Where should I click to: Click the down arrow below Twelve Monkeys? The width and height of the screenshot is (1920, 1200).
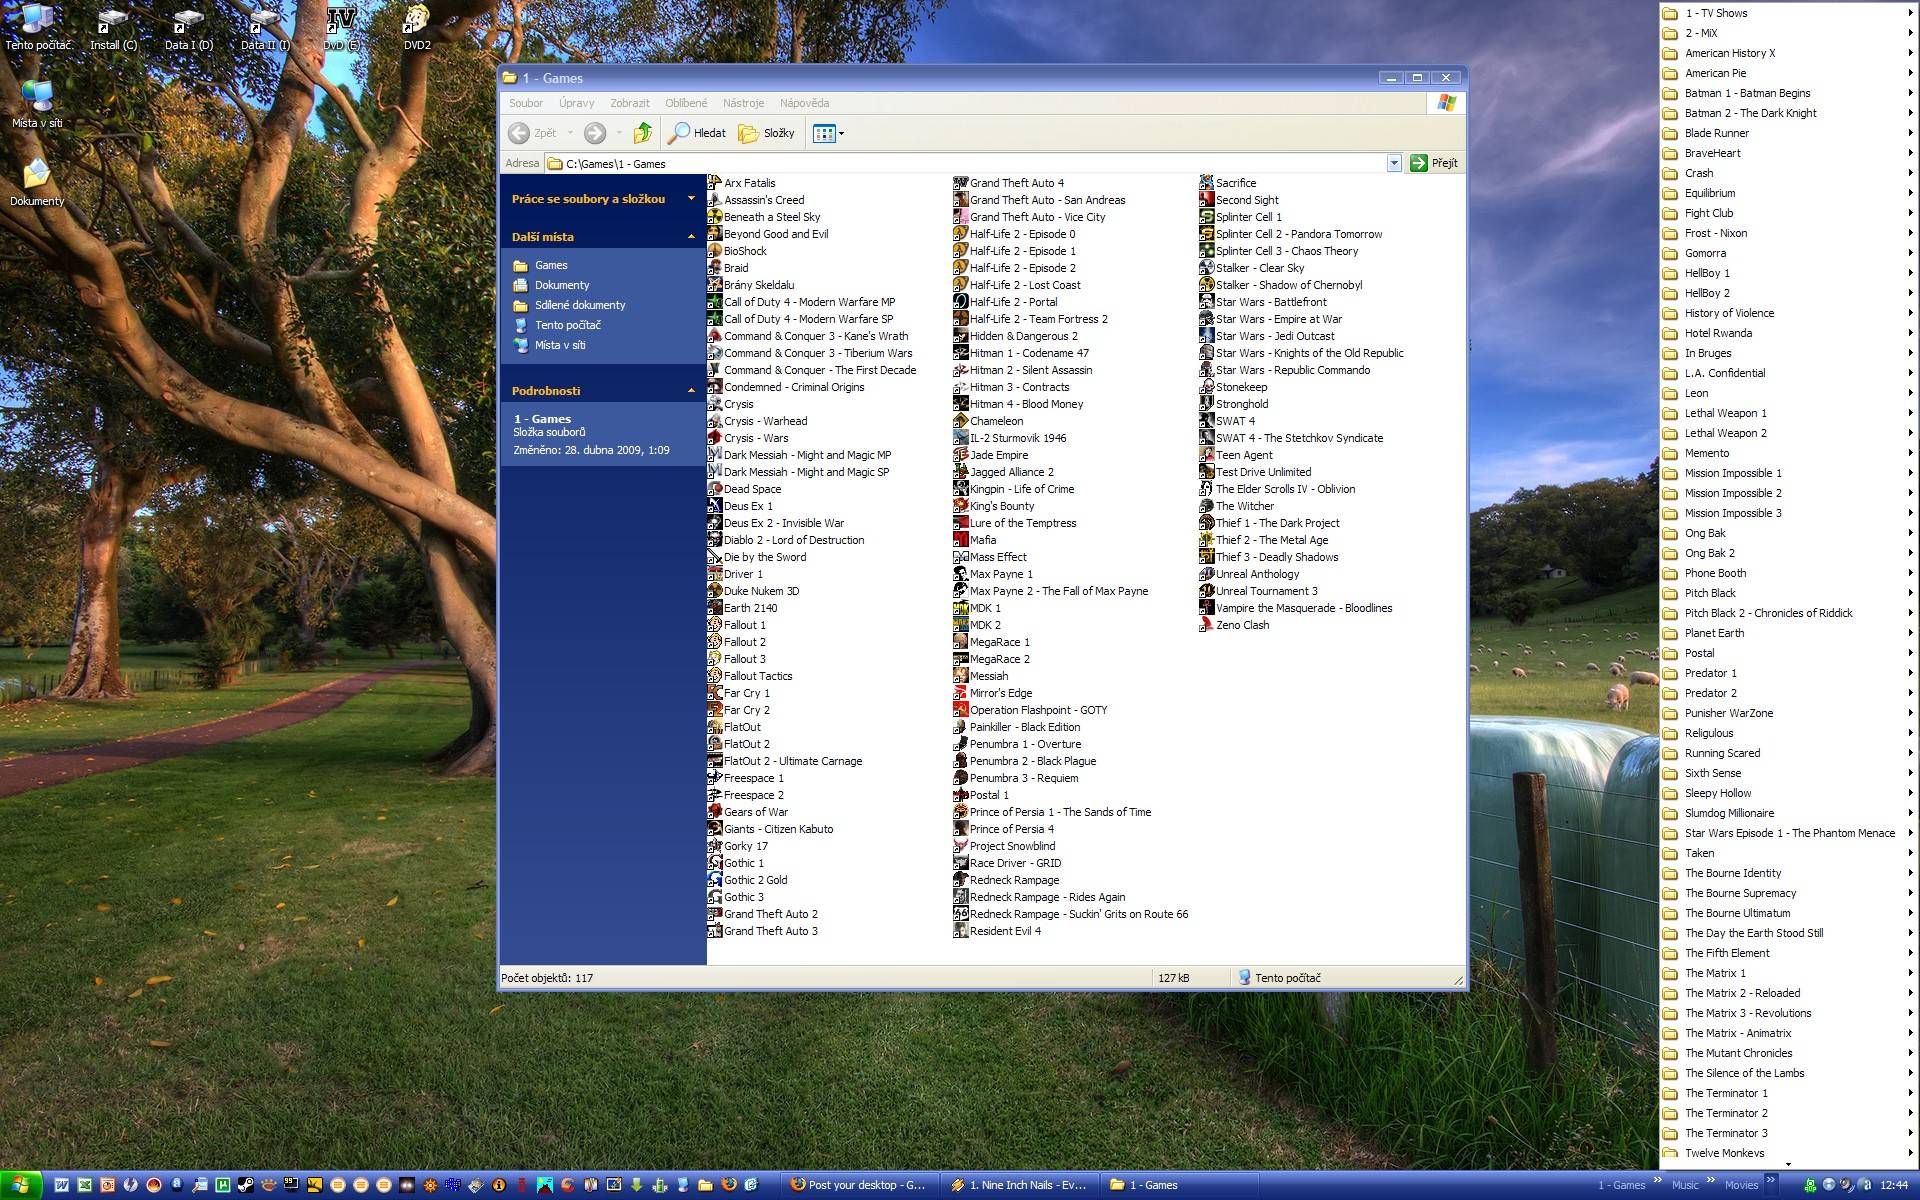(1788, 1165)
